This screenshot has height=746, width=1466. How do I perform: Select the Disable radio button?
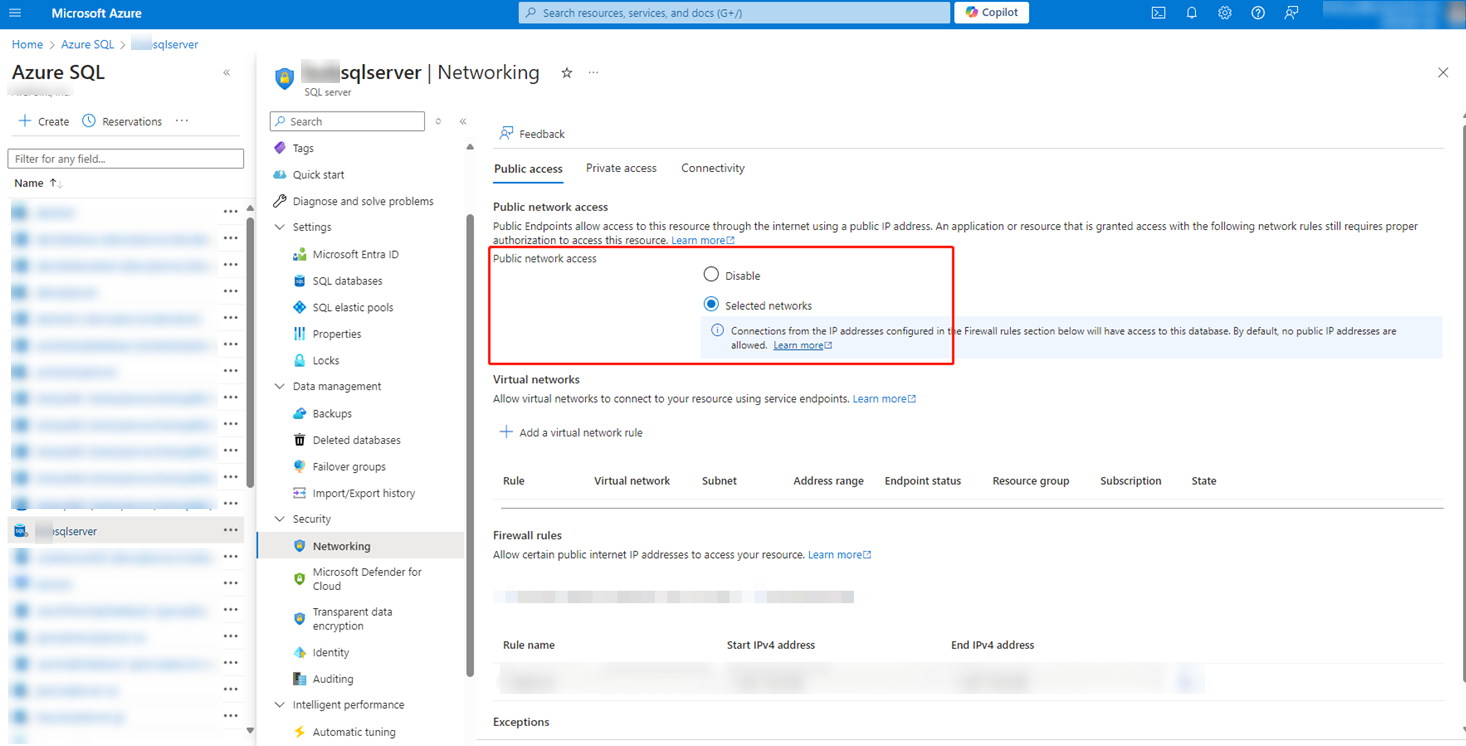[711, 274]
